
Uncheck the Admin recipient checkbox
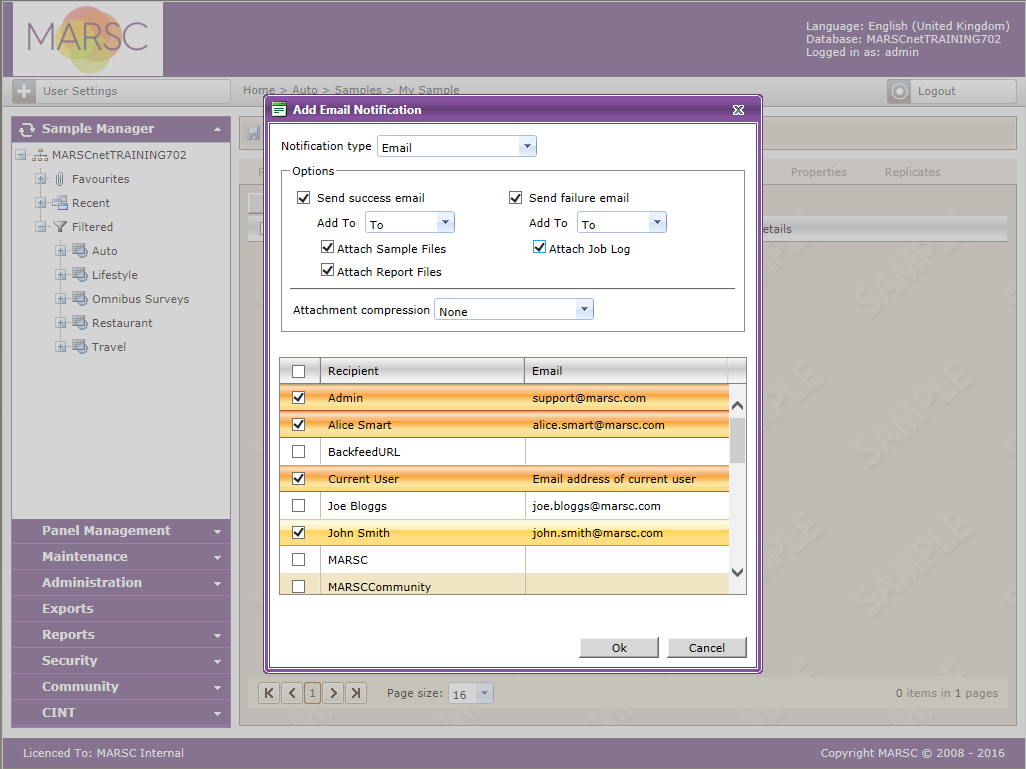(298, 397)
